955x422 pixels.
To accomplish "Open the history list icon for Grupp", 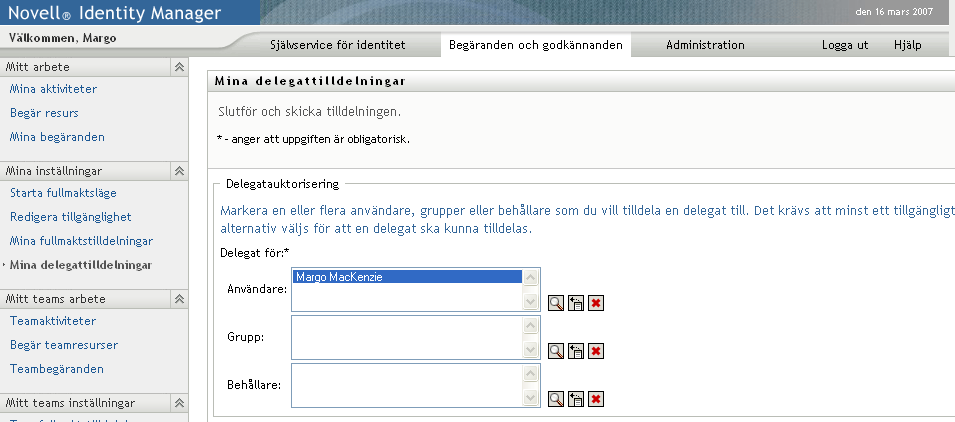I will 576,351.
